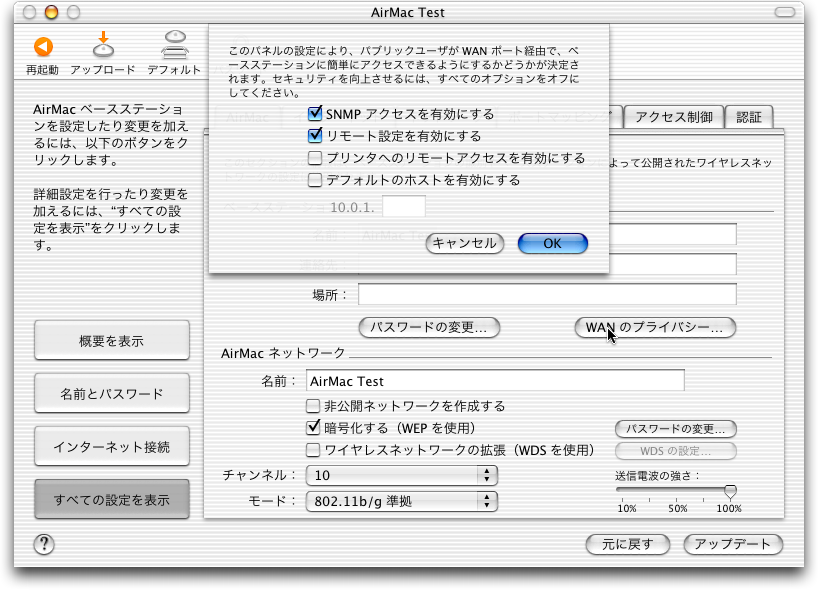Viewport: 818px width, 590px height.
Task: Adjust the 送信電波の強さ slider
Action: 730,491
